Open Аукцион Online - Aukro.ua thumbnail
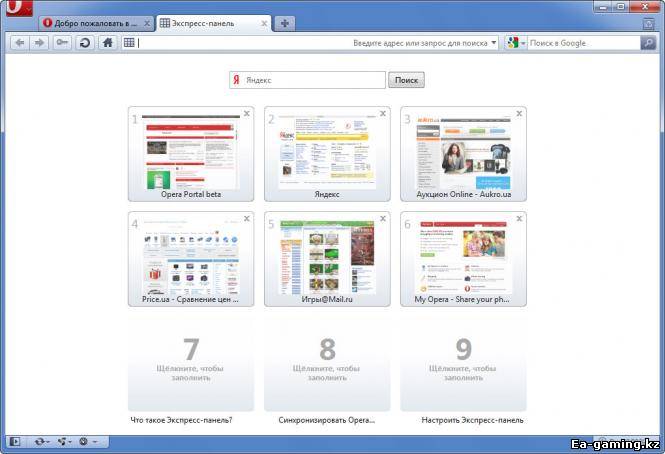 [463, 154]
